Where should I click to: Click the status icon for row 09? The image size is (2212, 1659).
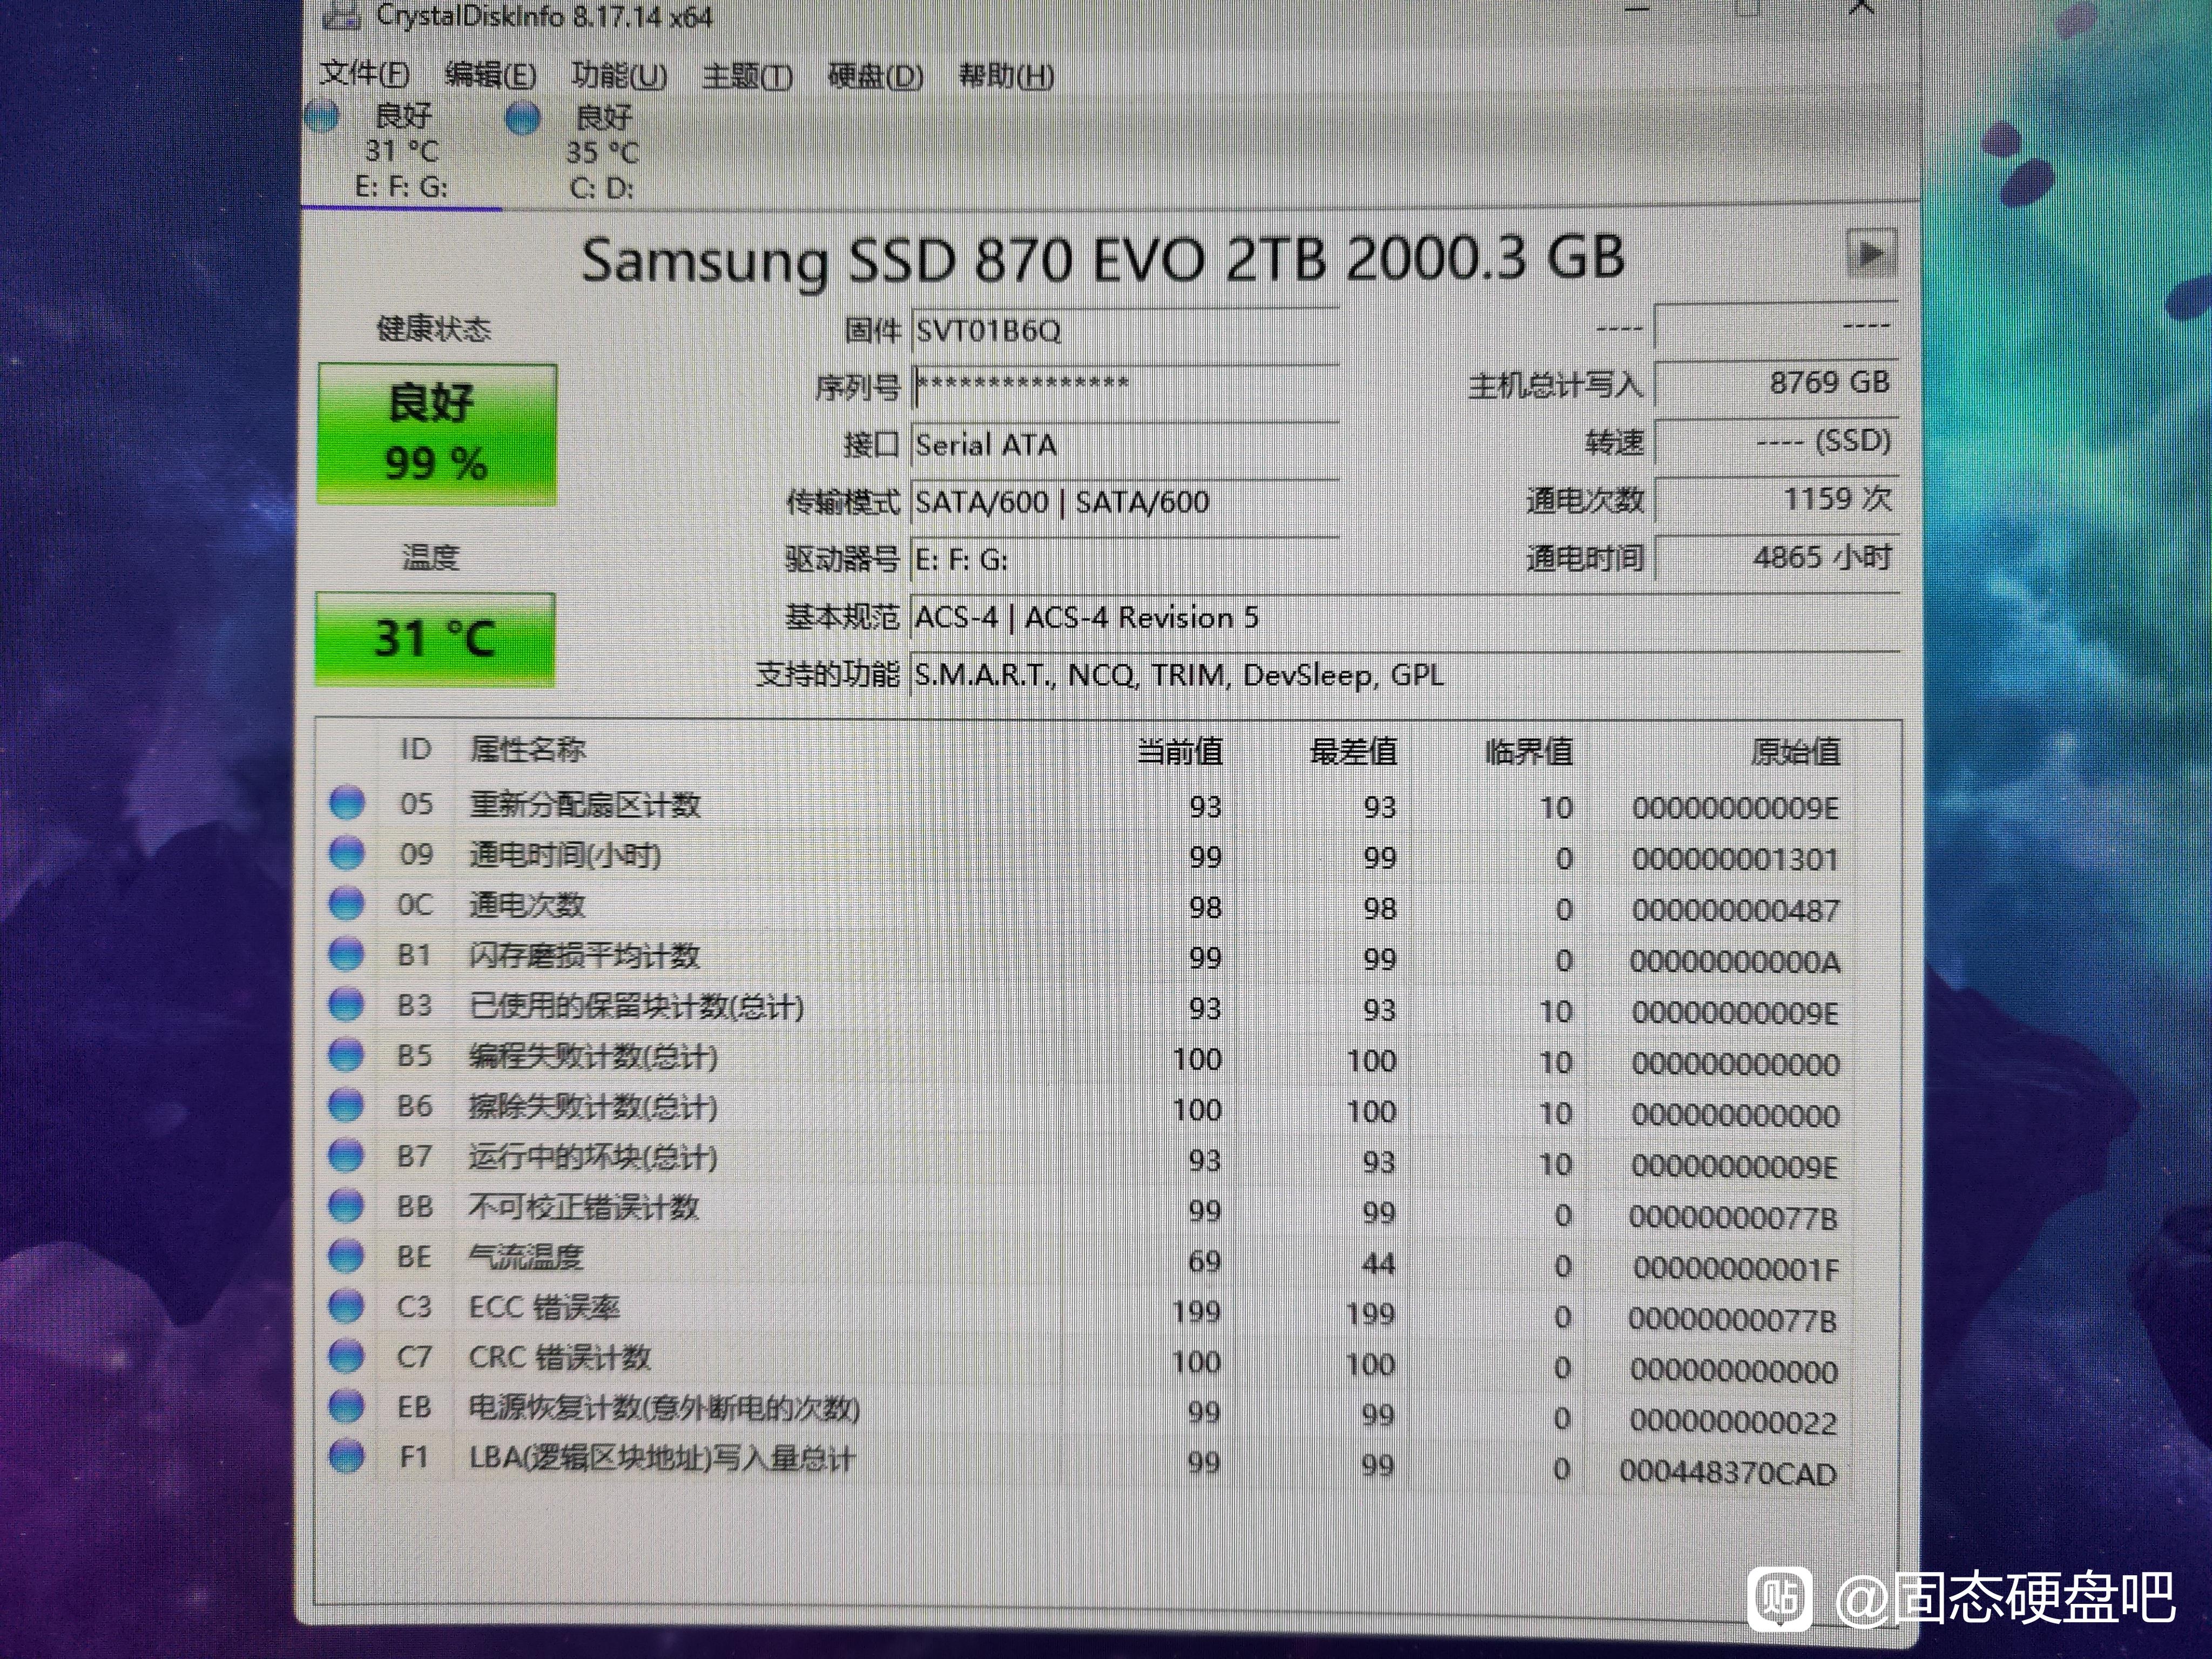point(347,853)
